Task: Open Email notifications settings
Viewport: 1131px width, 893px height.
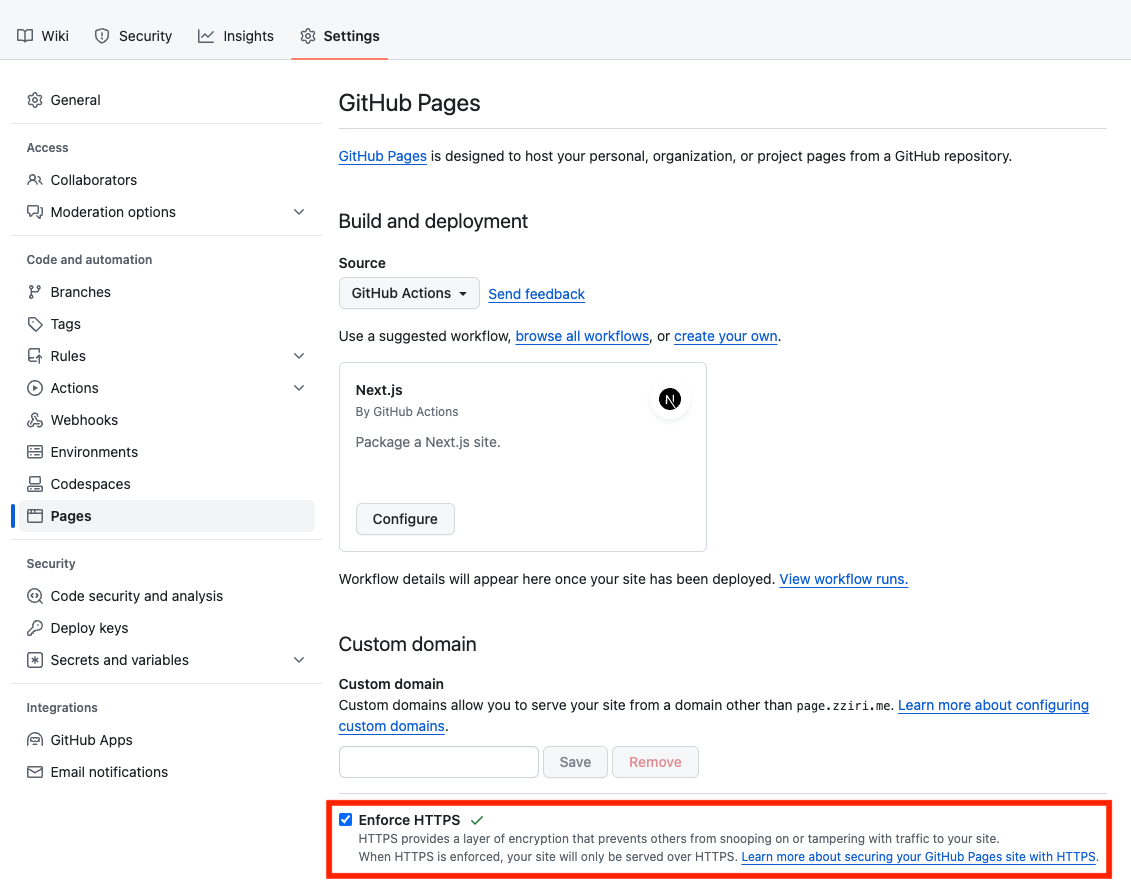Action: (167, 772)
